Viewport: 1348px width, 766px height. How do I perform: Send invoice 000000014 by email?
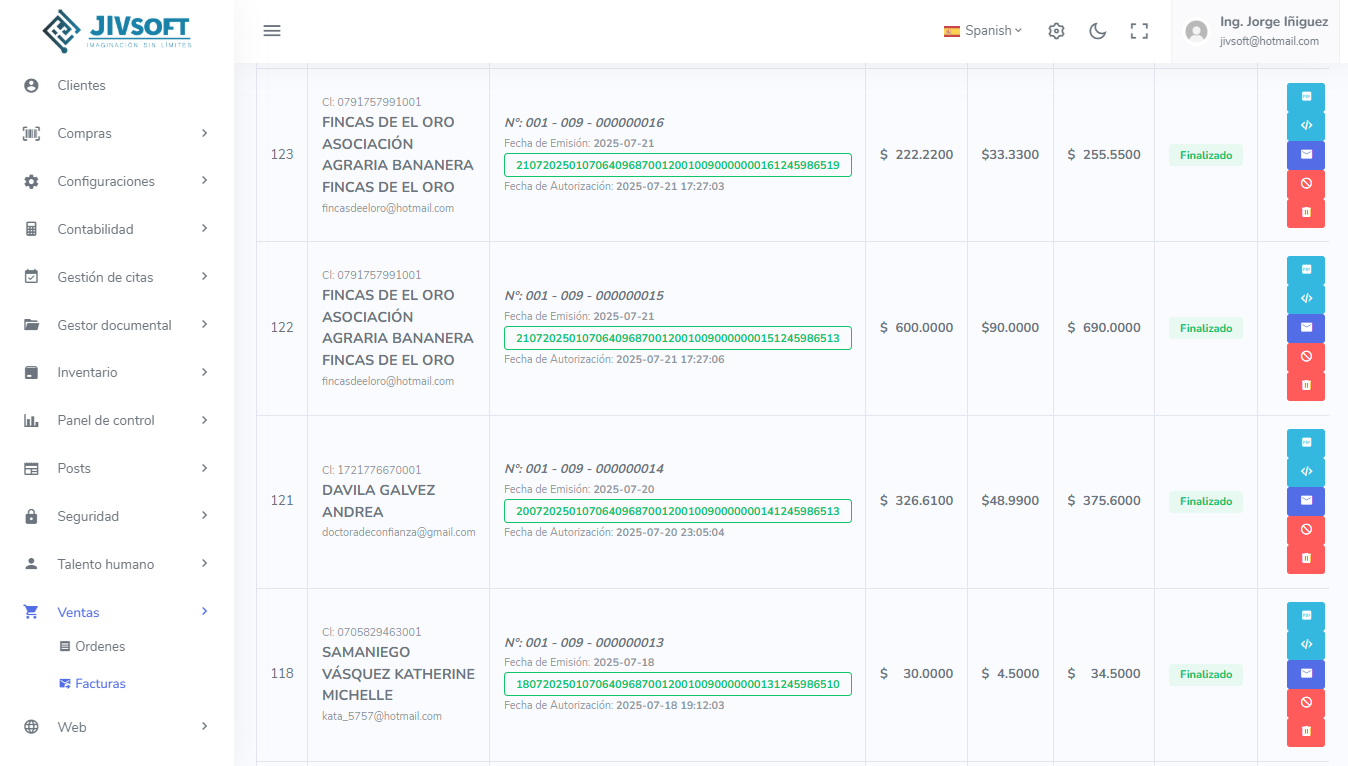(x=1305, y=501)
